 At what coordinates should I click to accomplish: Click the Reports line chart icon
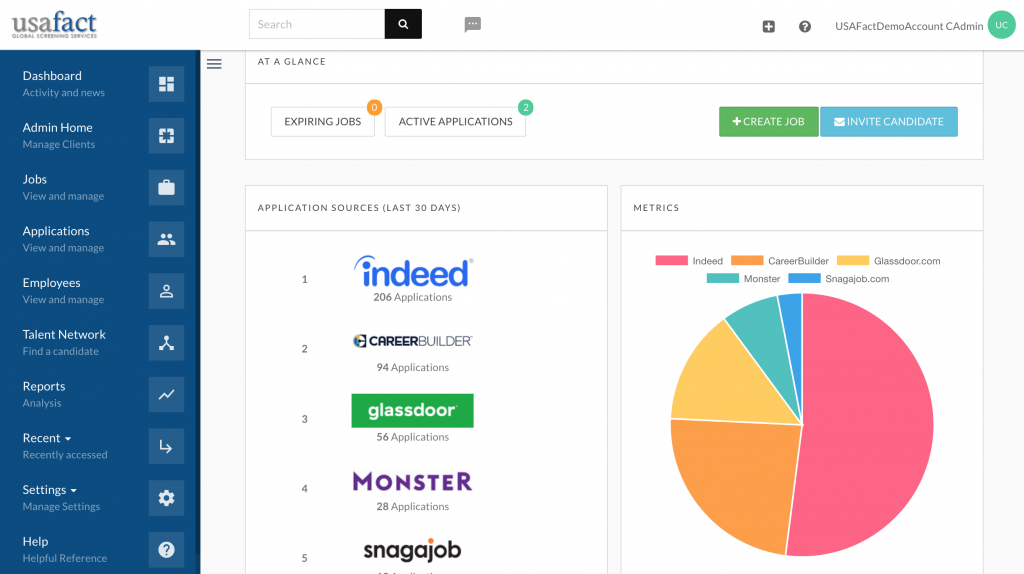click(167, 394)
